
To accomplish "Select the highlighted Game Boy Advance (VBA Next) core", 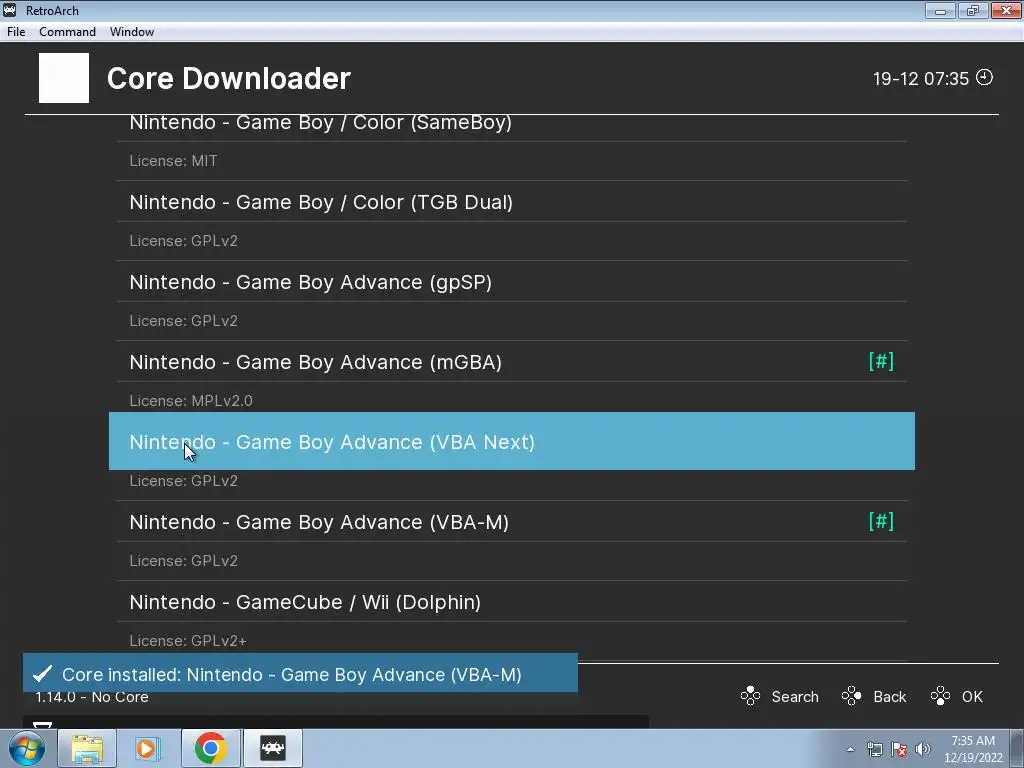I will tap(512, 441).
